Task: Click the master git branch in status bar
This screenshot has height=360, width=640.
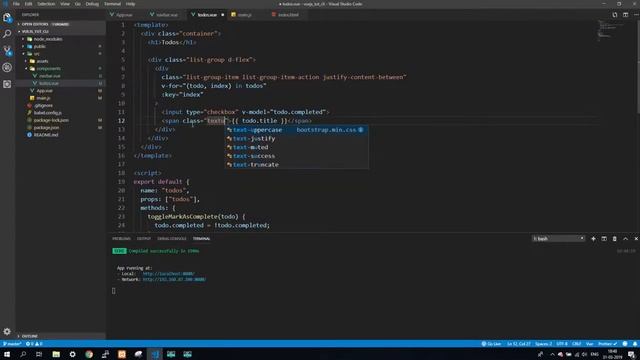Action: coord(11,344)
